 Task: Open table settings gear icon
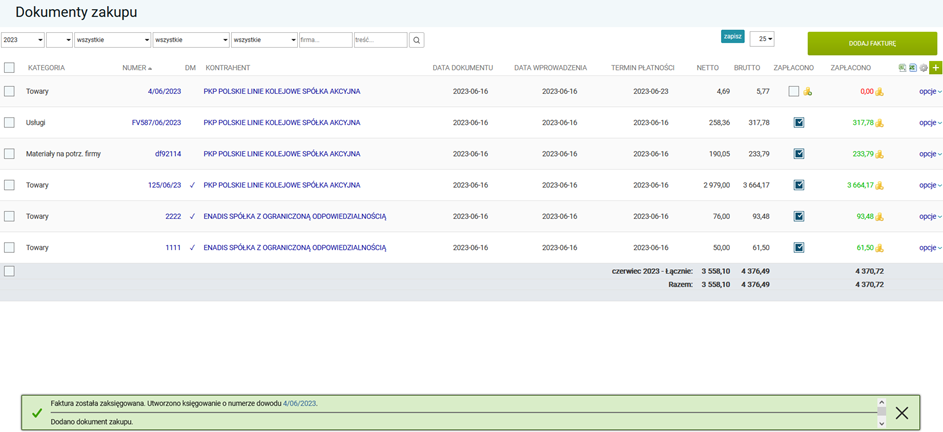click(924, 68)
